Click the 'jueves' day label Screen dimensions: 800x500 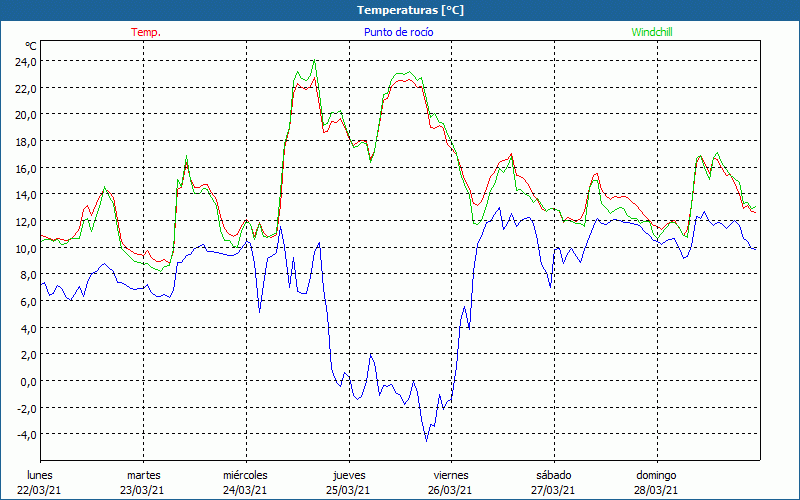349,475
